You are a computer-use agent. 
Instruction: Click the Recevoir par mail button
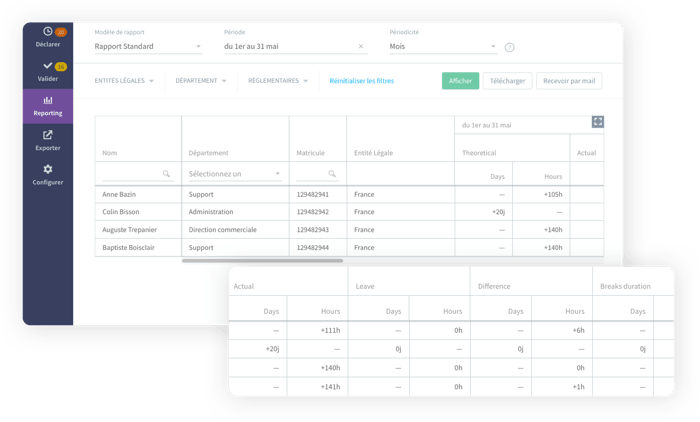coord(569,81)
